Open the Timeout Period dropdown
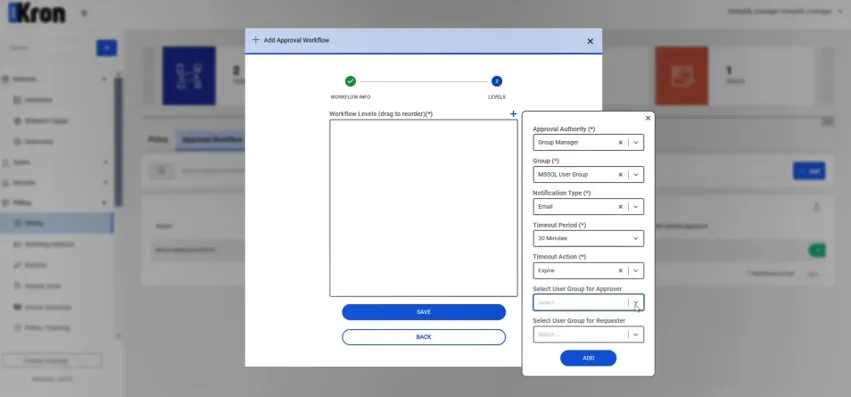This screenshot has height=397, width=851. tap(588, 238)
